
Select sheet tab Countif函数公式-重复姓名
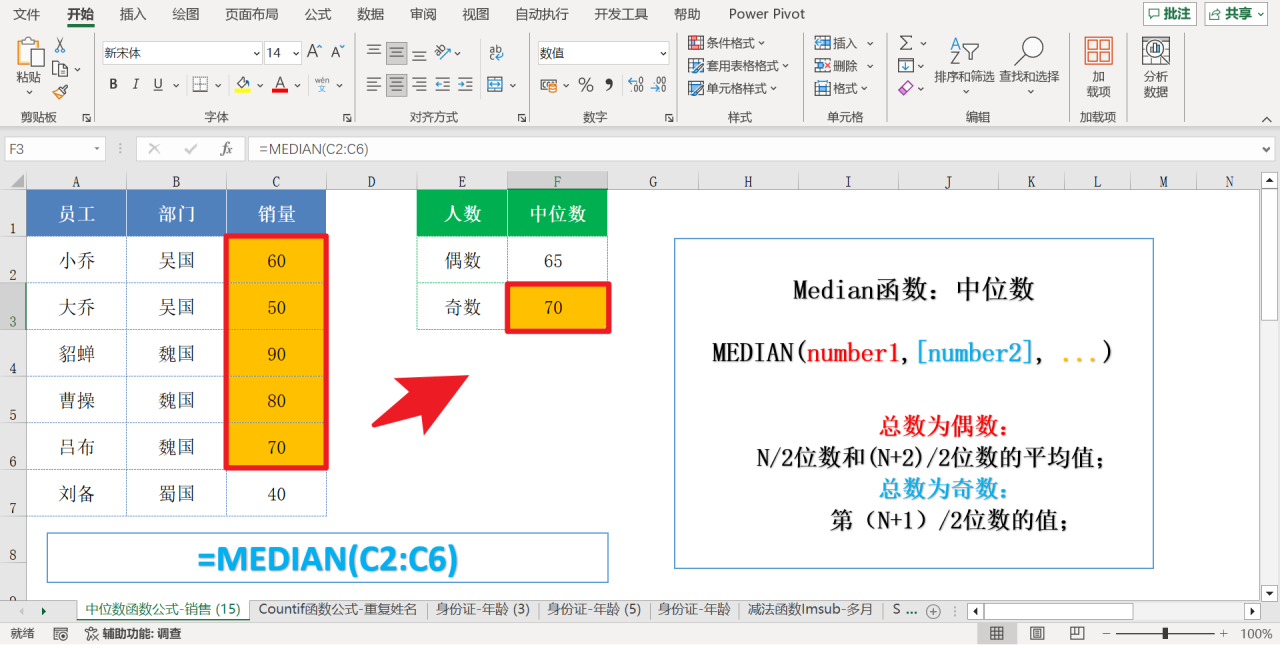[x=338, y=609]
